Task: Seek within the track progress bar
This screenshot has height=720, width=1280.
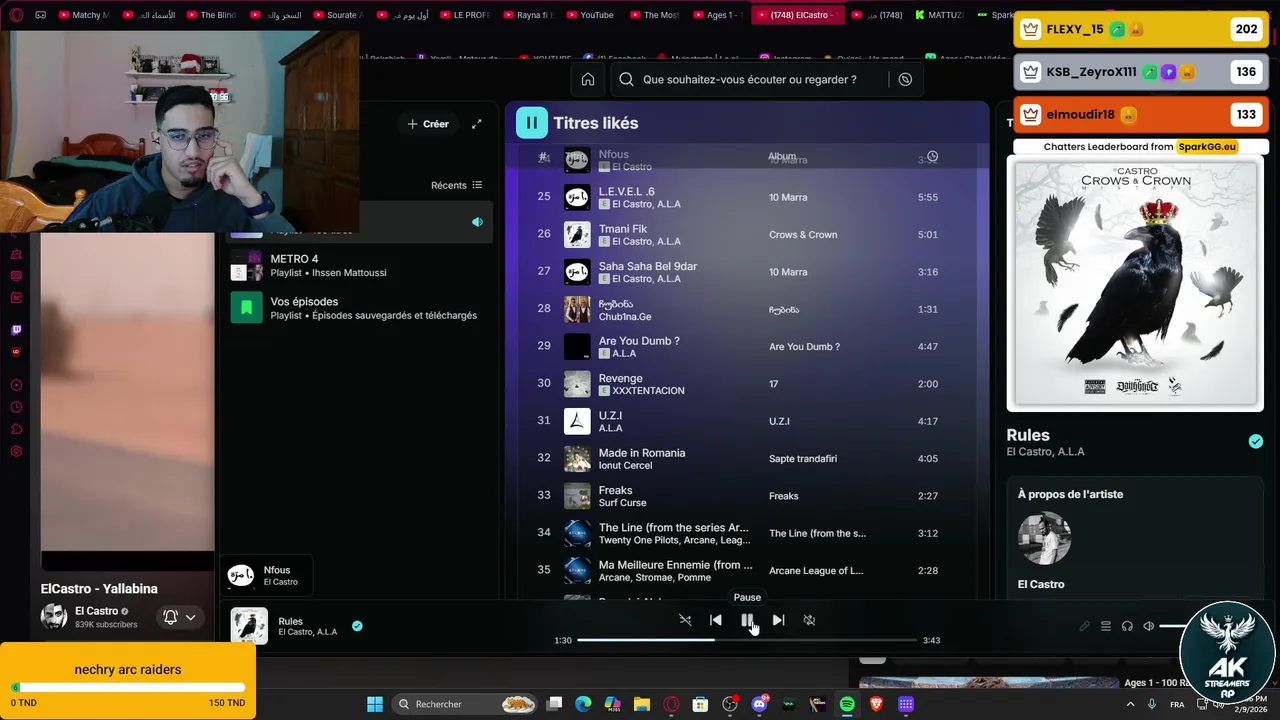Action: coord(746,640)
